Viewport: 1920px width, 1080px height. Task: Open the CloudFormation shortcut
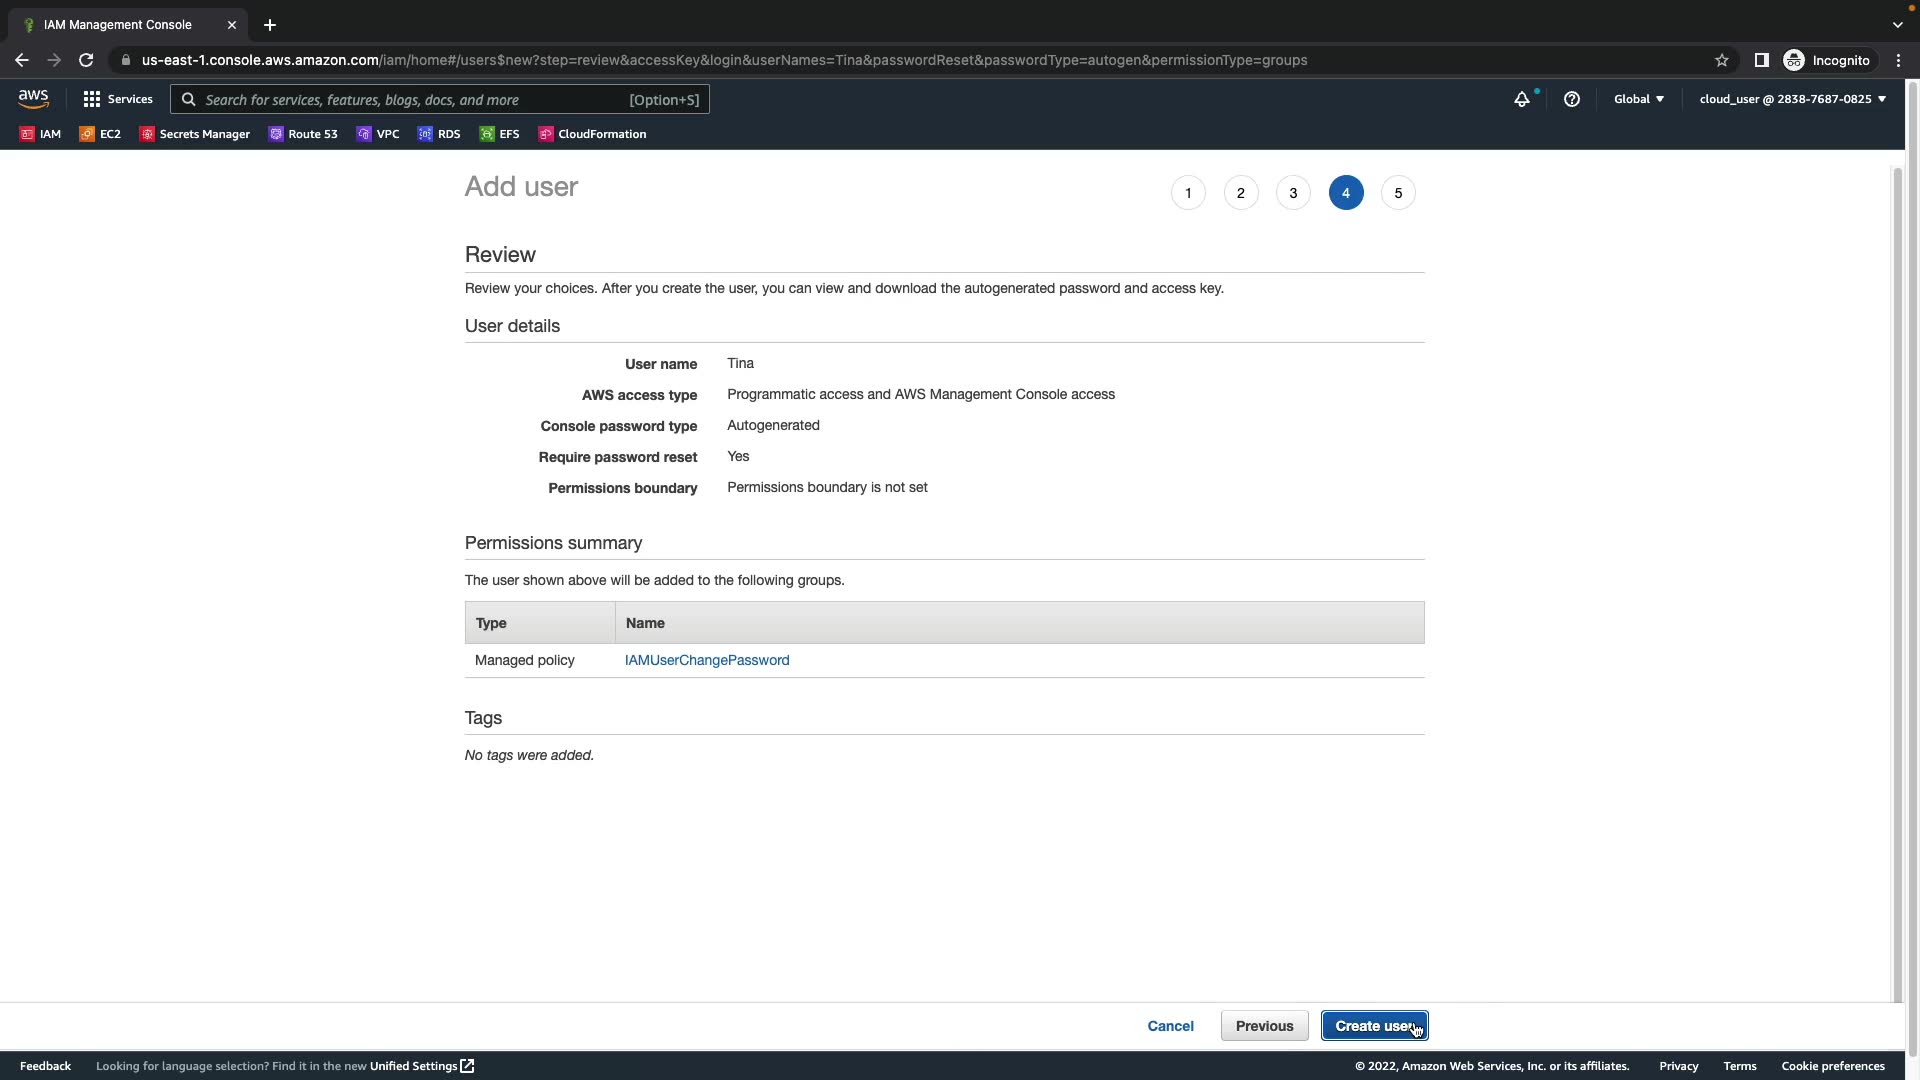click(x=592, y=134)
